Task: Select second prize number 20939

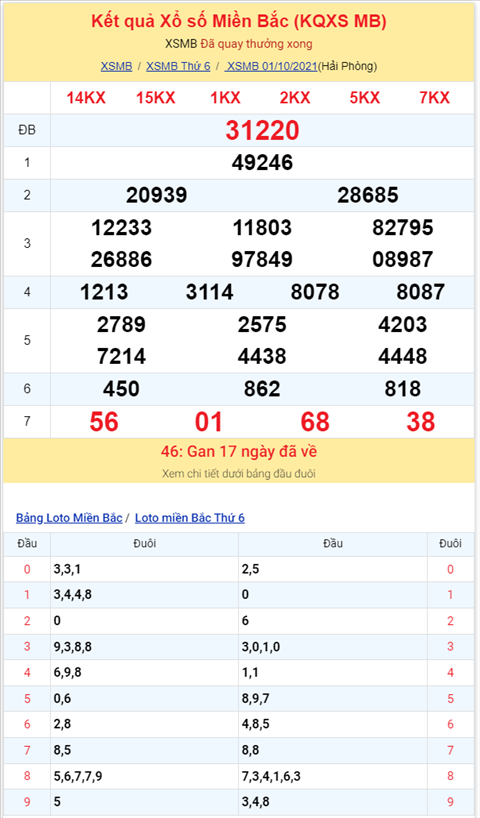Action: point(157,195)
